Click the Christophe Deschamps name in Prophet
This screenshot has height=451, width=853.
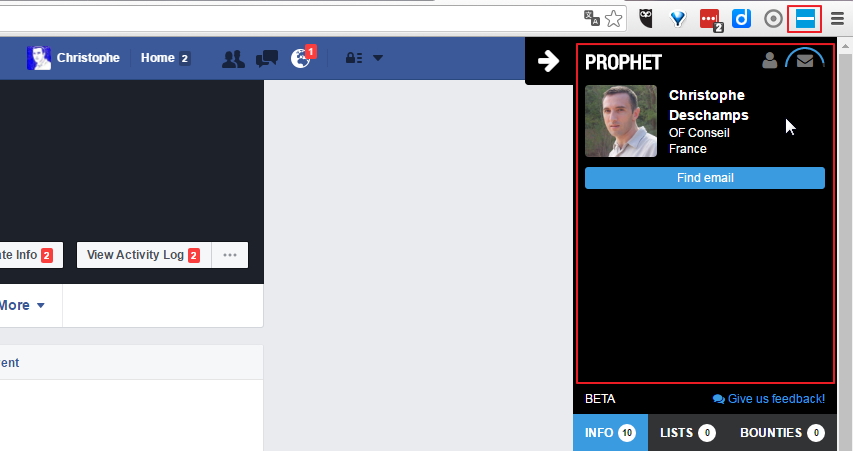[x=708, y=105]
